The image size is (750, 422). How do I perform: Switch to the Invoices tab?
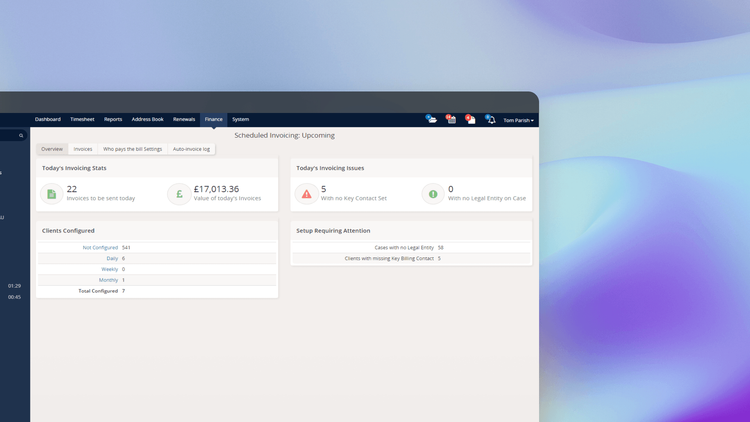[83, 149]
